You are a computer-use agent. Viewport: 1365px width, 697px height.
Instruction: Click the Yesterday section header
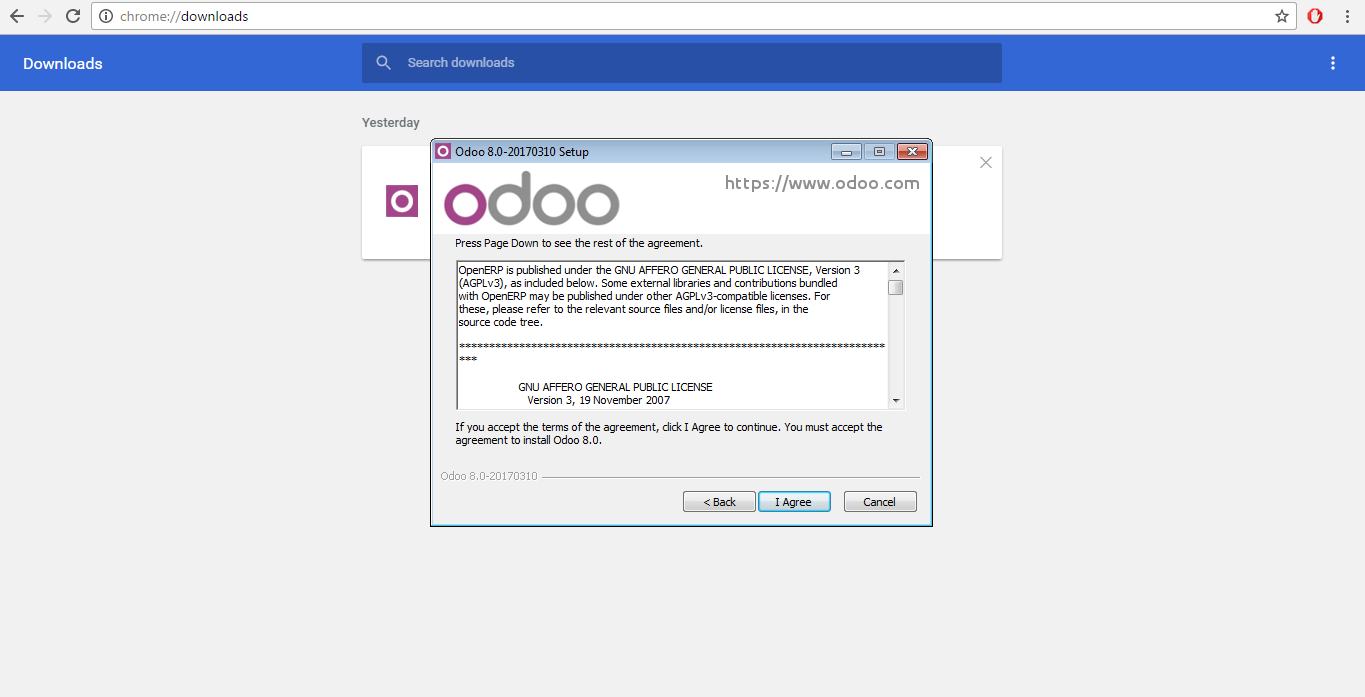(x=390, y=122)
